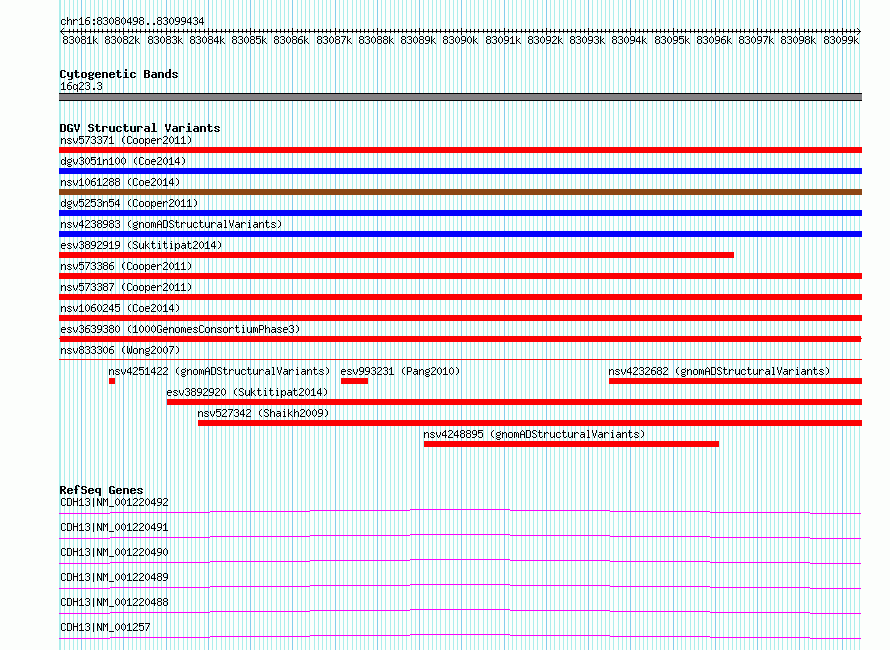The width and height of the screenshot is (890, 650).
Task: Click the 83099k ruler tick label
Action: pyautogui.click(x=841, y=40)
